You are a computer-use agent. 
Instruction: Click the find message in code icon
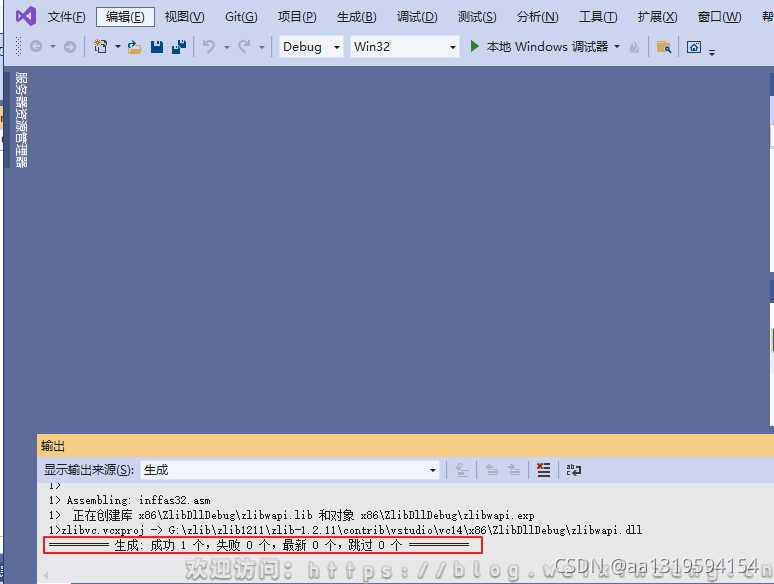(462, 470)
